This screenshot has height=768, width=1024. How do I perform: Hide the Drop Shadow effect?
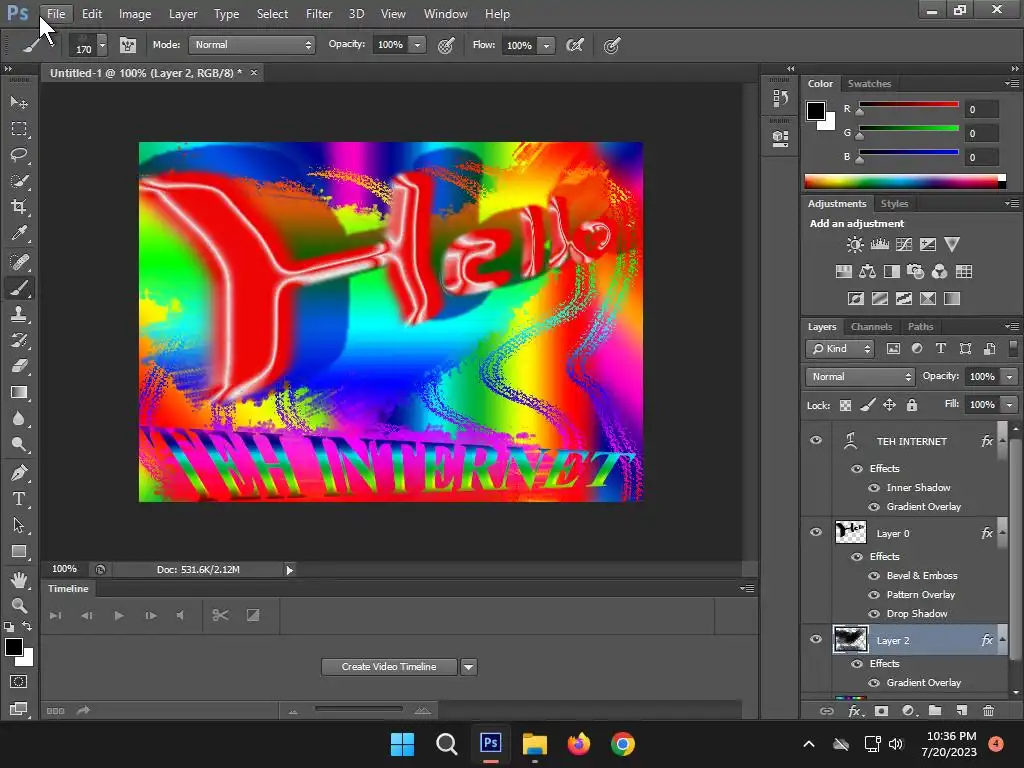(874, 614)
